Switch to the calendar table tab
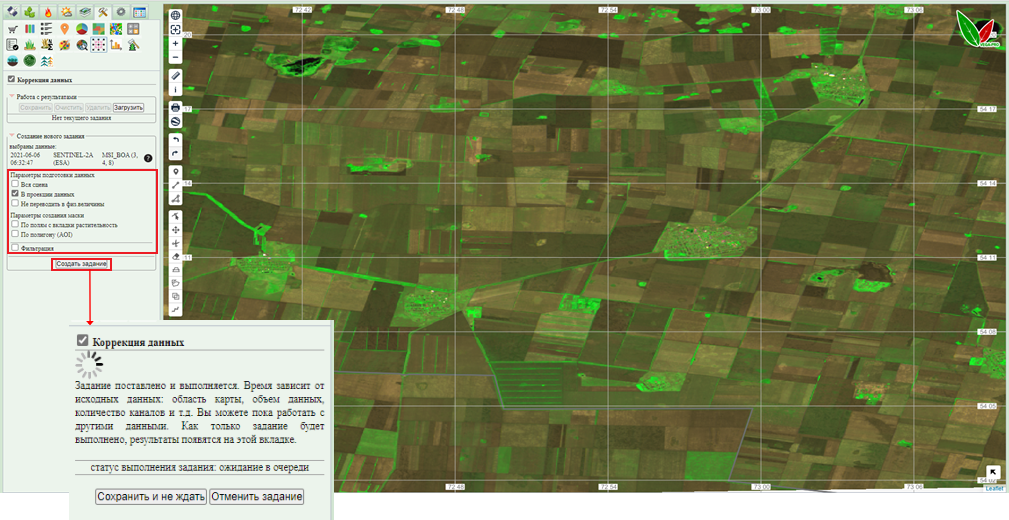 click(139, 12)
